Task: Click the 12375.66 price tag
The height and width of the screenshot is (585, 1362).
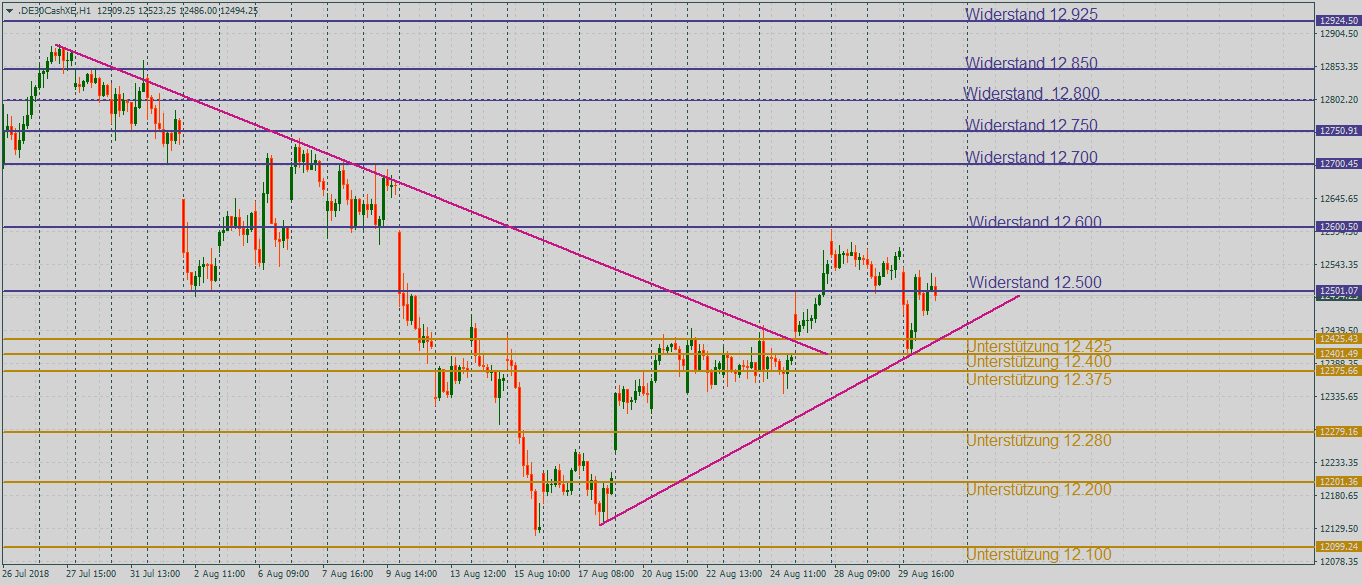Action: pyautogui.click(x=1338, y=371)
